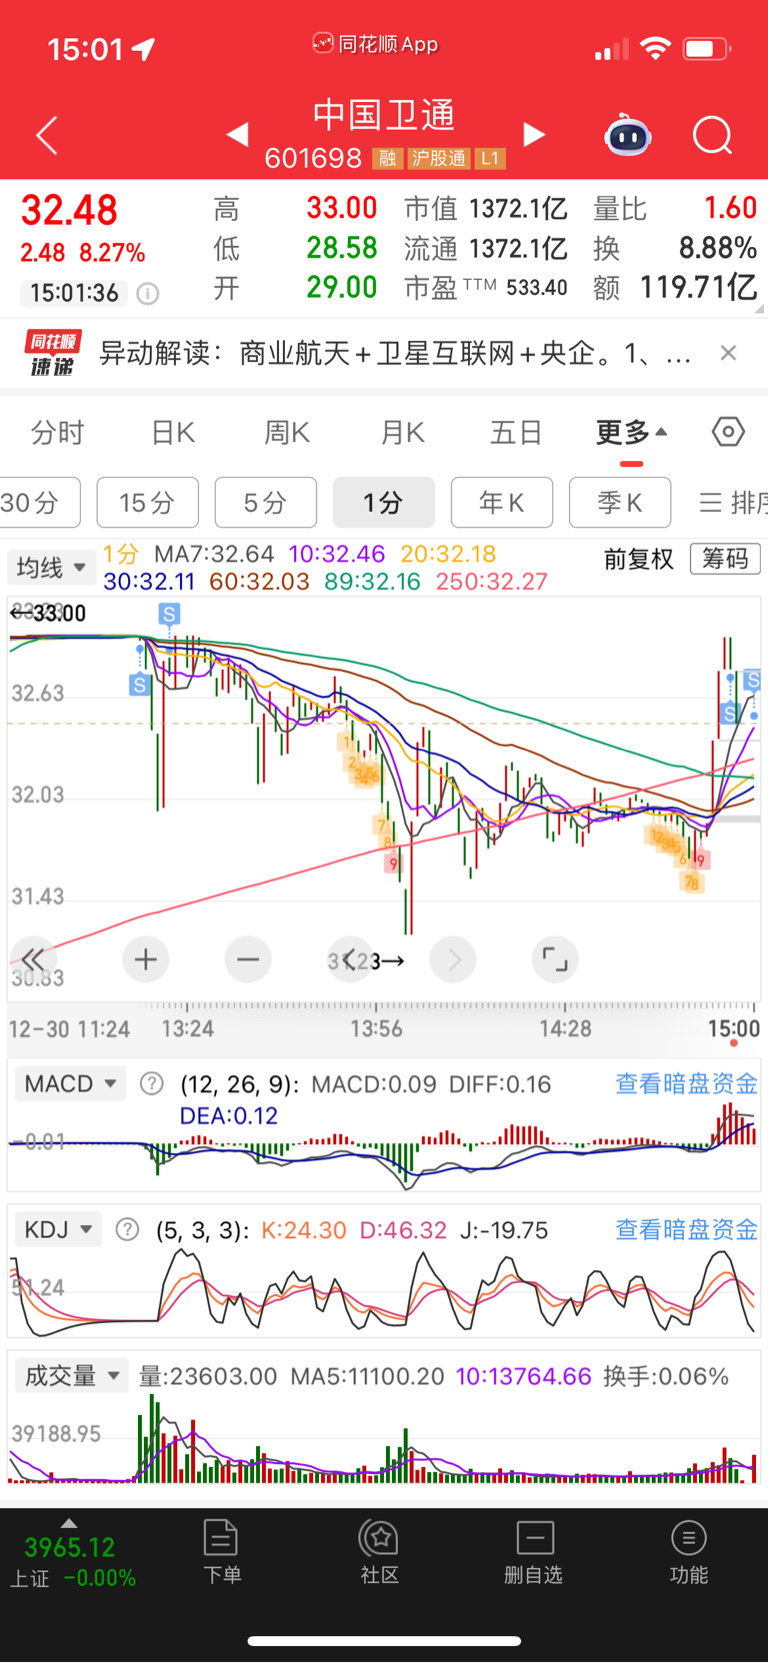Tap the info icon beside 15:01:36
This screenshot has height=1663, width=768.
coord(147,293)
